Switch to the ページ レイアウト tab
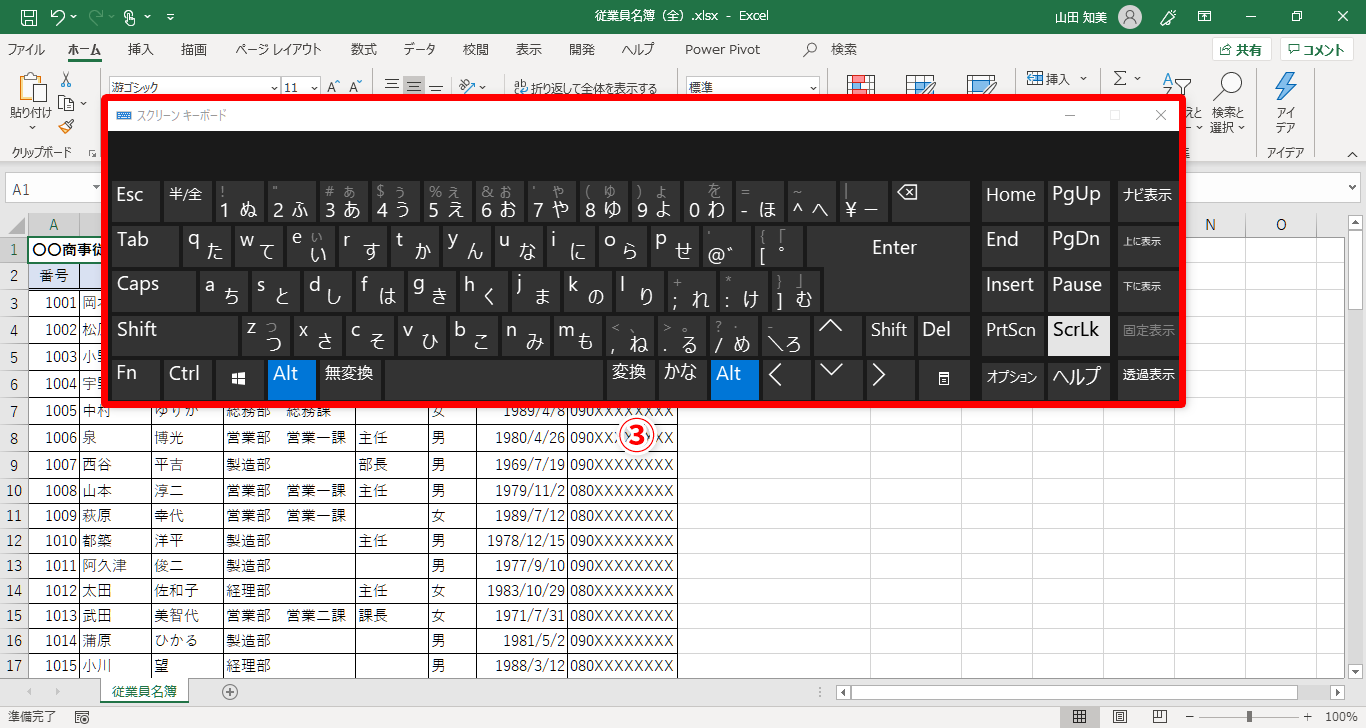This screenshot has height=728, width=1366. [x=279, y=50]
